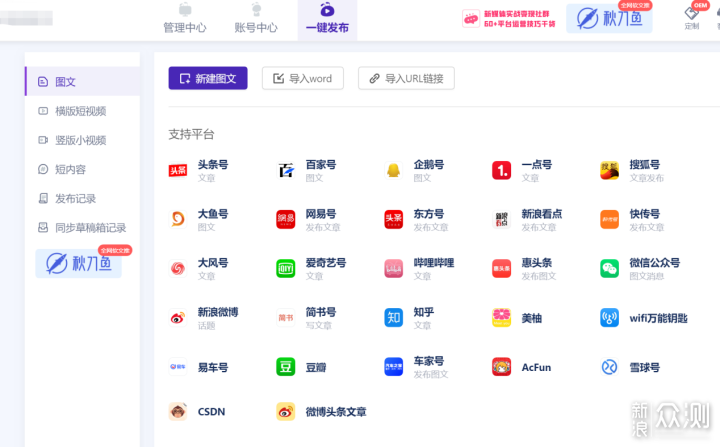Select the 百家号 platform name
The image size is (720, 447).
click(x=321, y=164)
